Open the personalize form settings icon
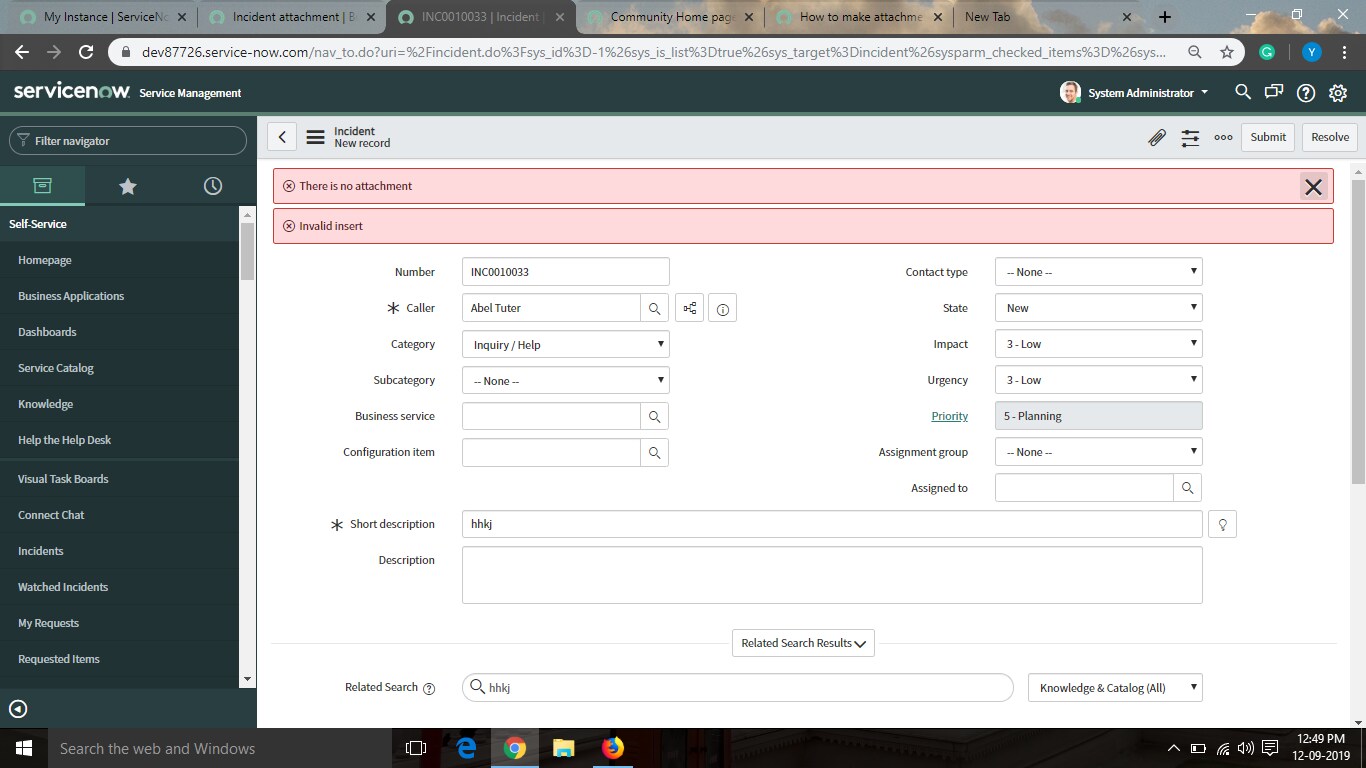This screenshot has width=1366, height=768. tap(1190, 138)
